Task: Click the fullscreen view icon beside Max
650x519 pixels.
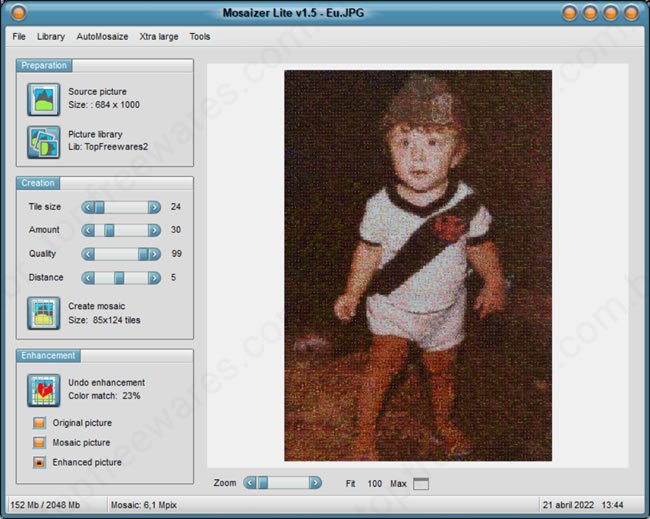Action: tap(420, 484)
